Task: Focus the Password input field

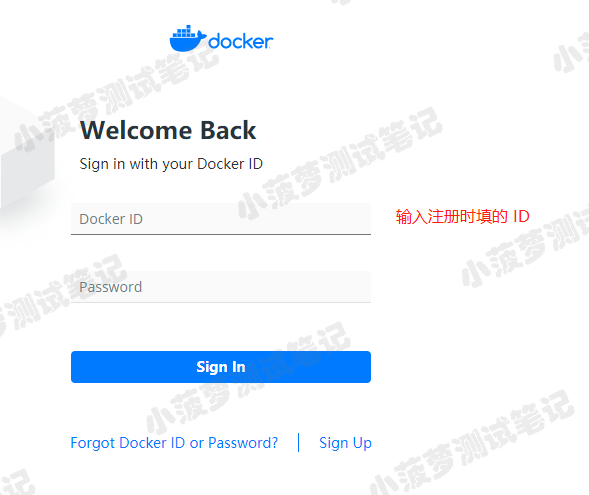Action: (221, 287)
